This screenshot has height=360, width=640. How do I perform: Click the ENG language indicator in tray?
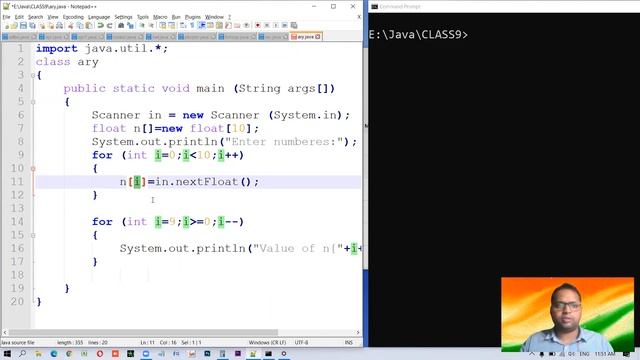(584, 354)
